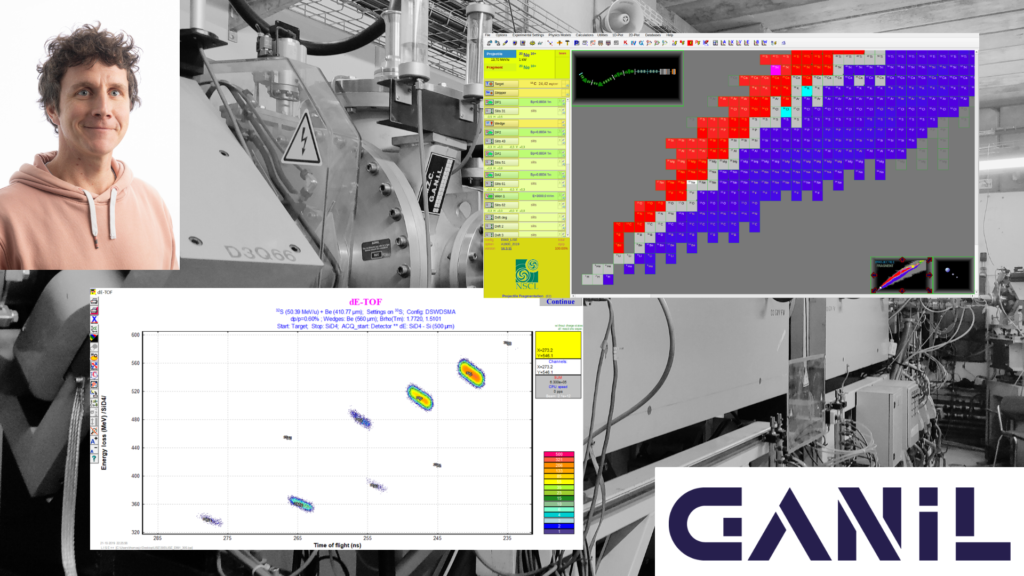Select the magenta isotope cell on nuclide chart
Image resolution: width=1024 pixels, height=576 pixels.
click(775, 71)
